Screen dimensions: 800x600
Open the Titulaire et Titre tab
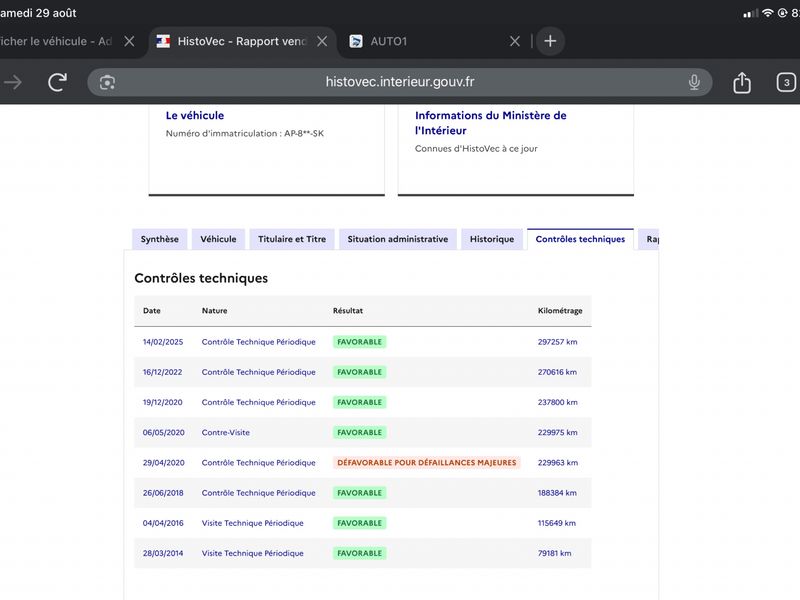(x=292, y=239)
